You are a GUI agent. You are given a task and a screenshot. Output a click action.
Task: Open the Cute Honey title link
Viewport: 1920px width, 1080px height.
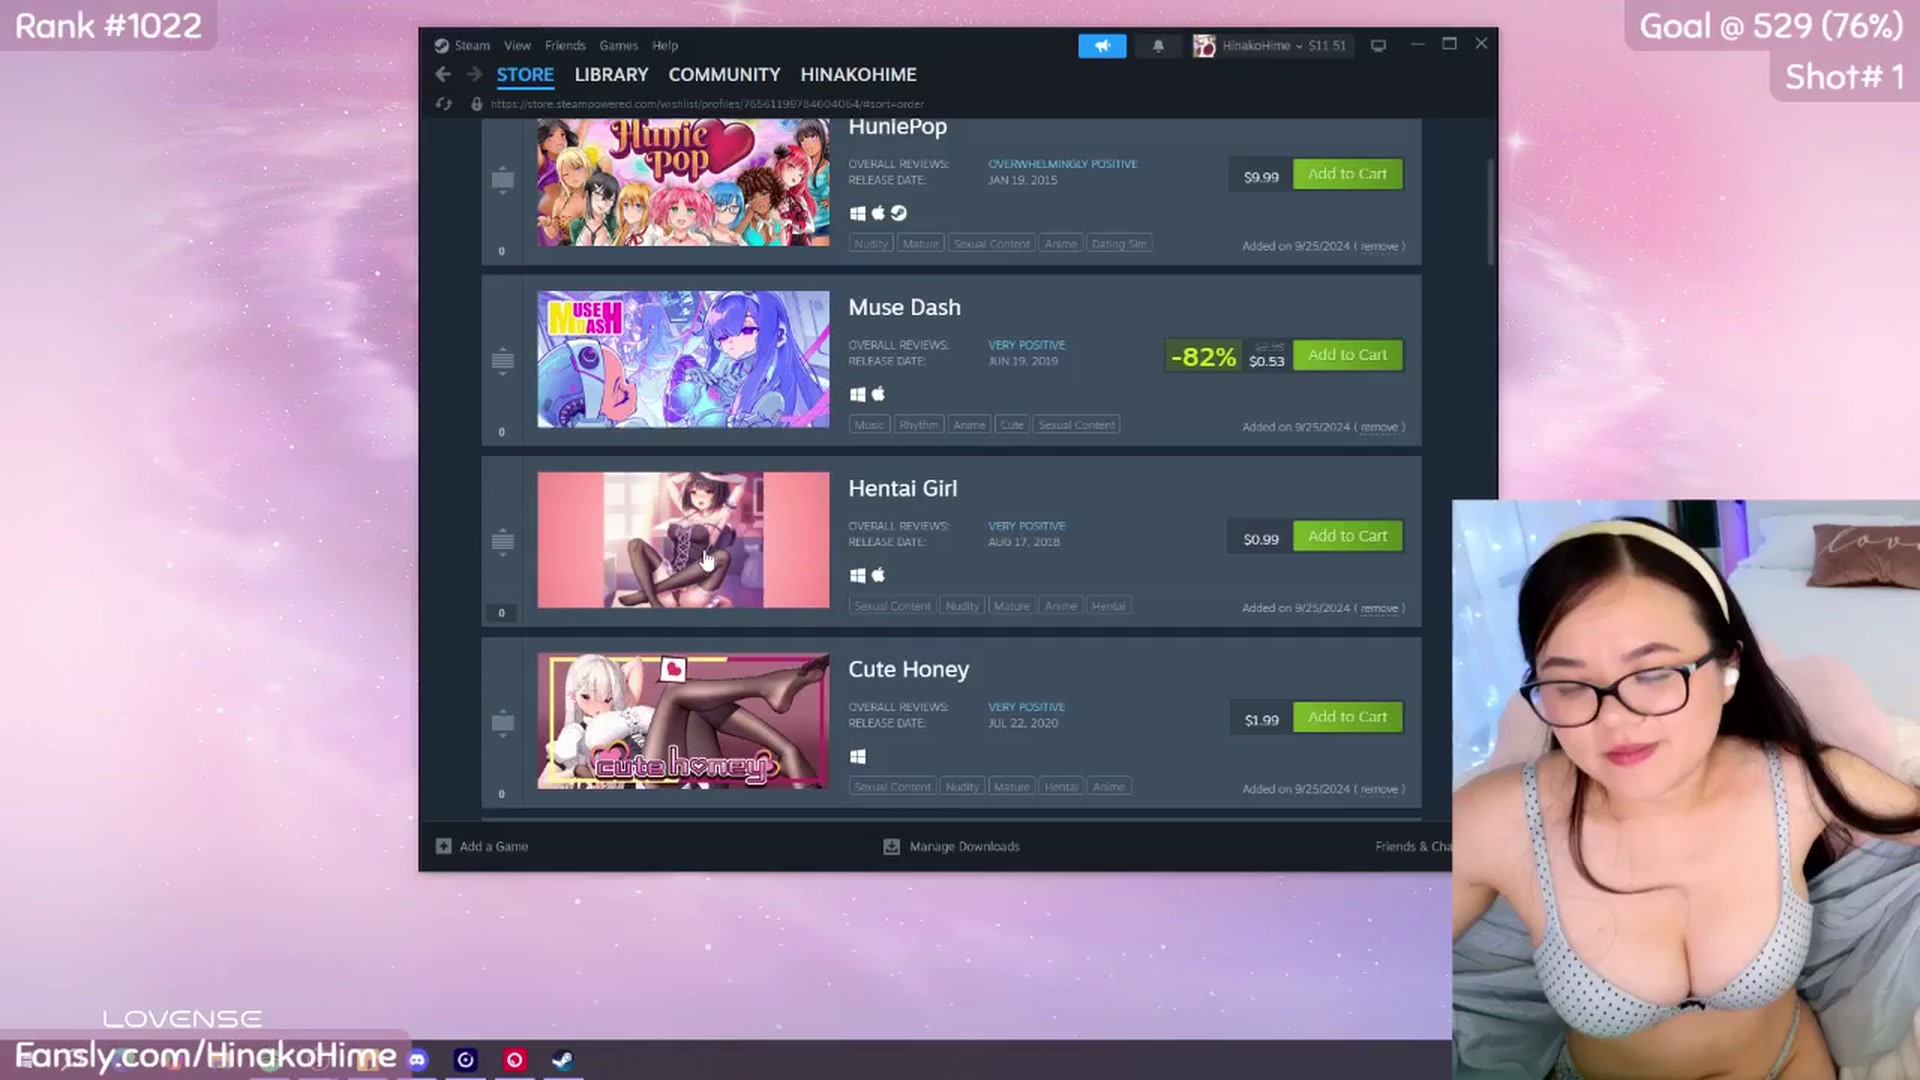[x=908, y=670]
